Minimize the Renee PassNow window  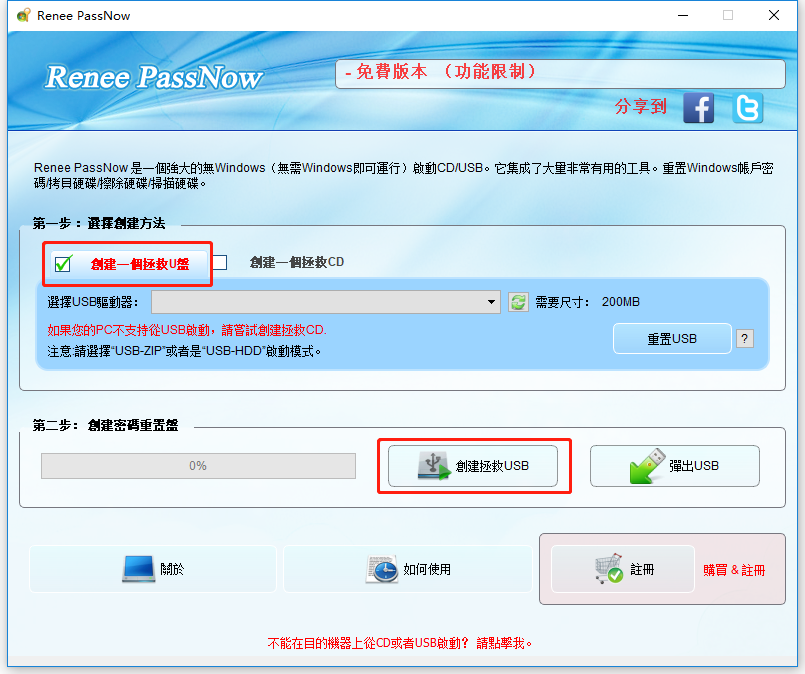pos(683,15)
